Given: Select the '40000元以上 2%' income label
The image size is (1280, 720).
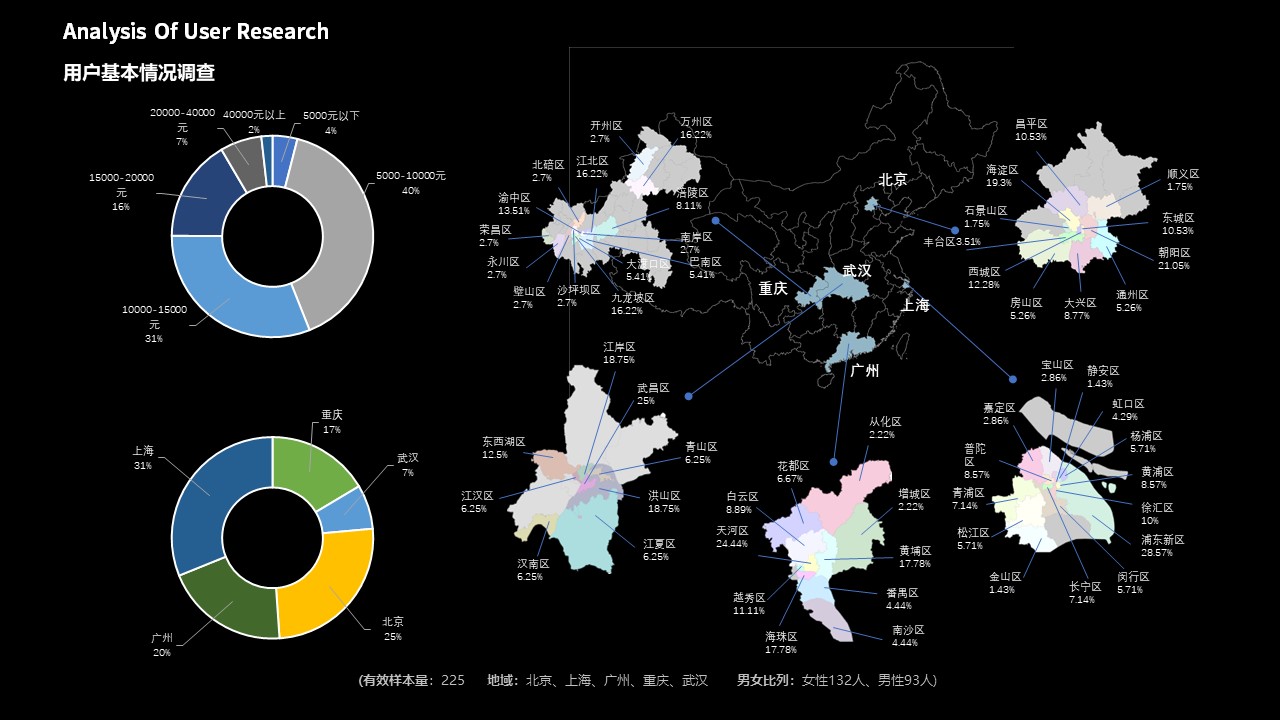Looking at the screenshot, I should 254,123.
